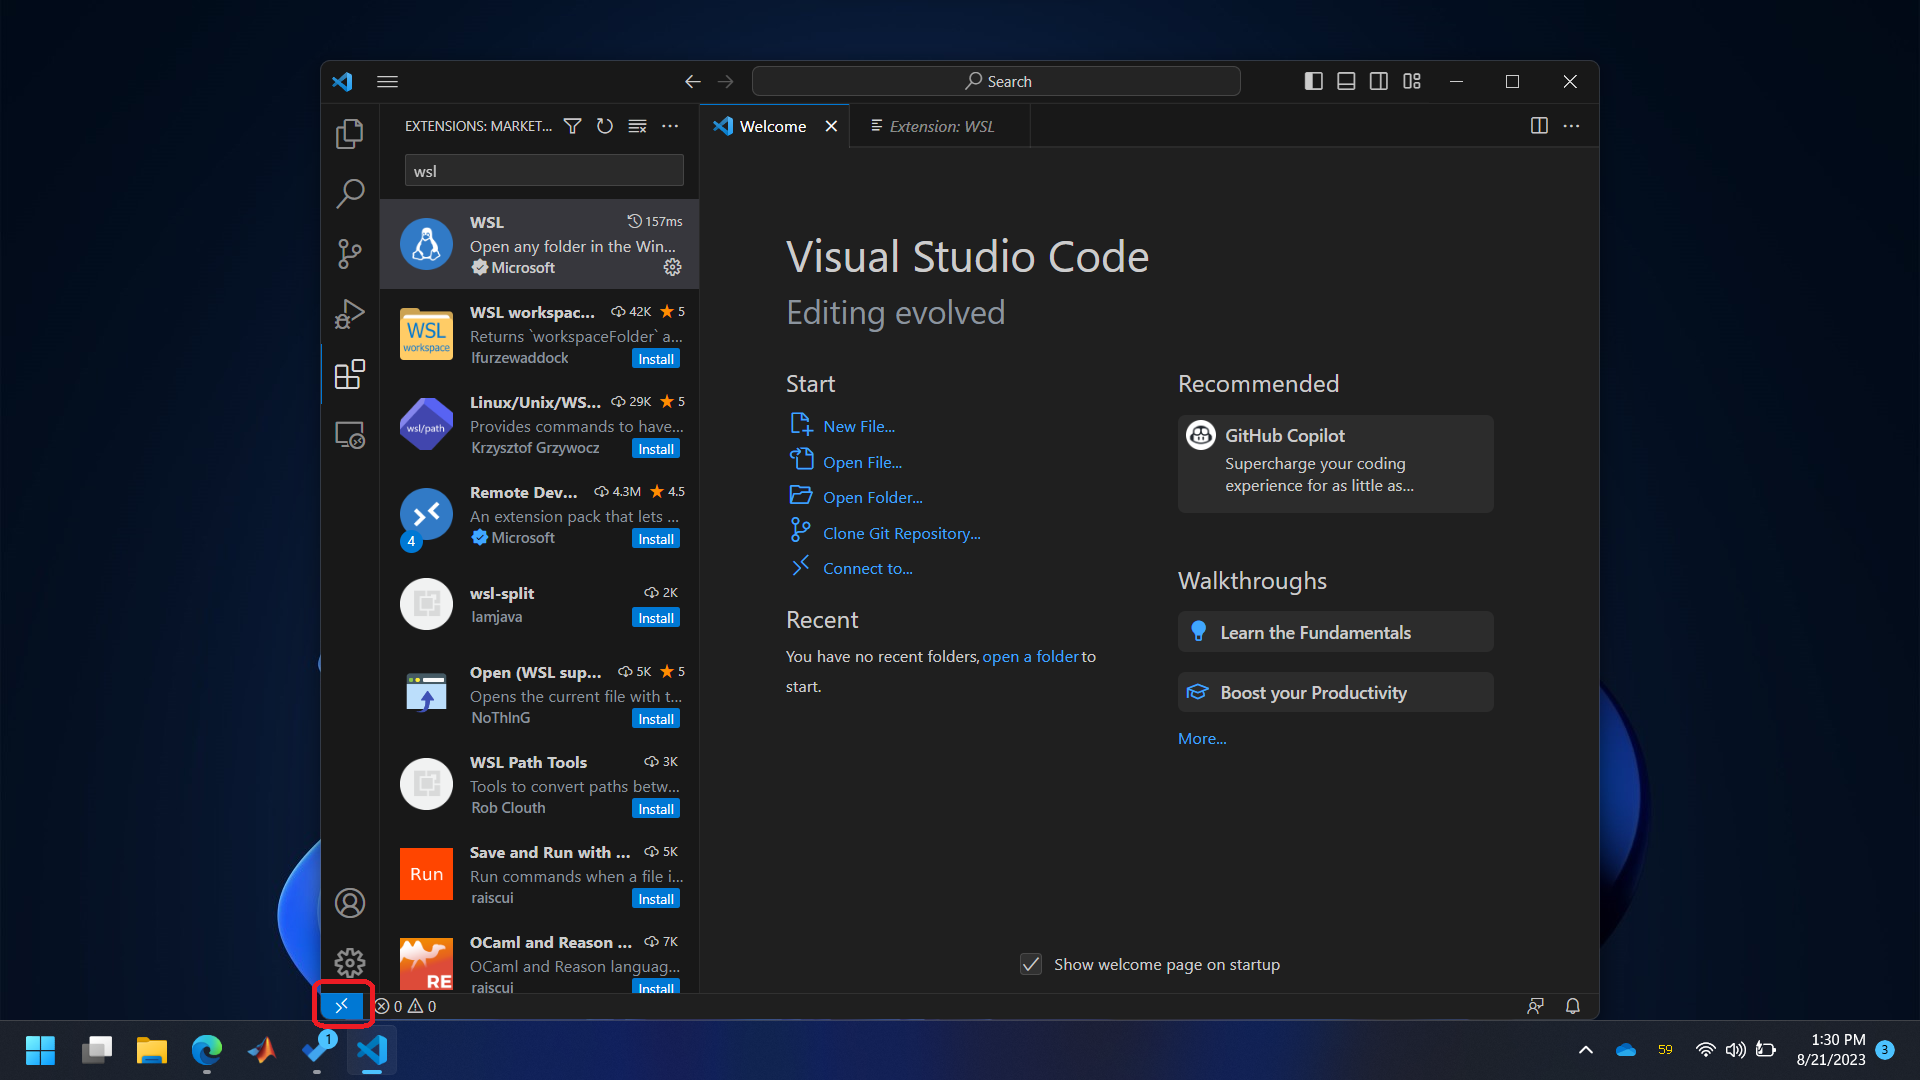Toggle the bottom panel visibility
The width and height of the screenshot is (1920, 1080).
pyautogui.click(x=1346, y=81)
